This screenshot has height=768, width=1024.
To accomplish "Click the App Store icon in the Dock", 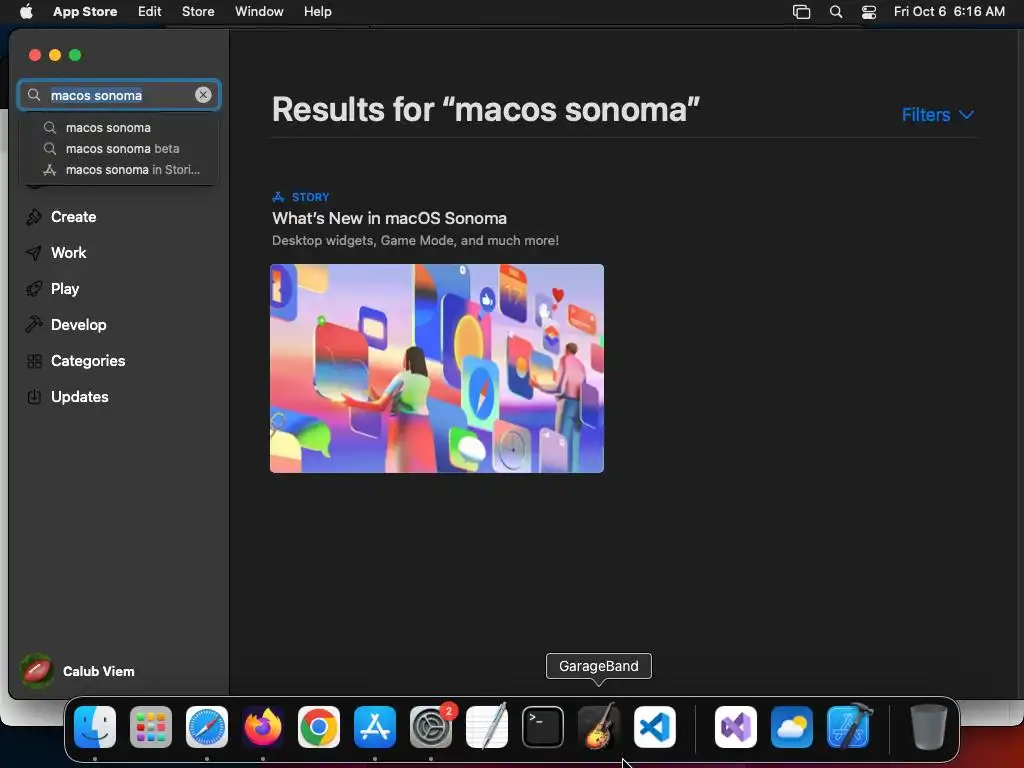I will tap(375, 727).
